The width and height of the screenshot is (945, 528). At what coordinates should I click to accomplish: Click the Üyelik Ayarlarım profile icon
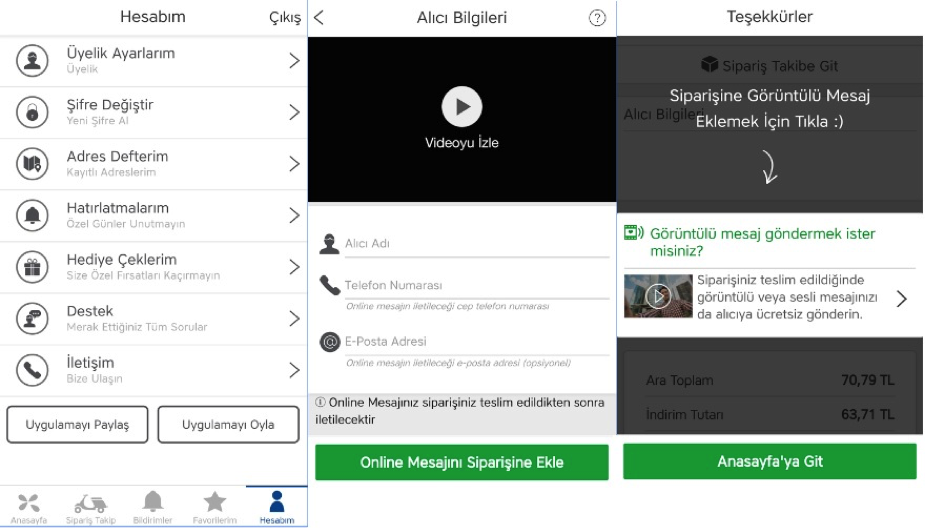(x=32, y=60)
